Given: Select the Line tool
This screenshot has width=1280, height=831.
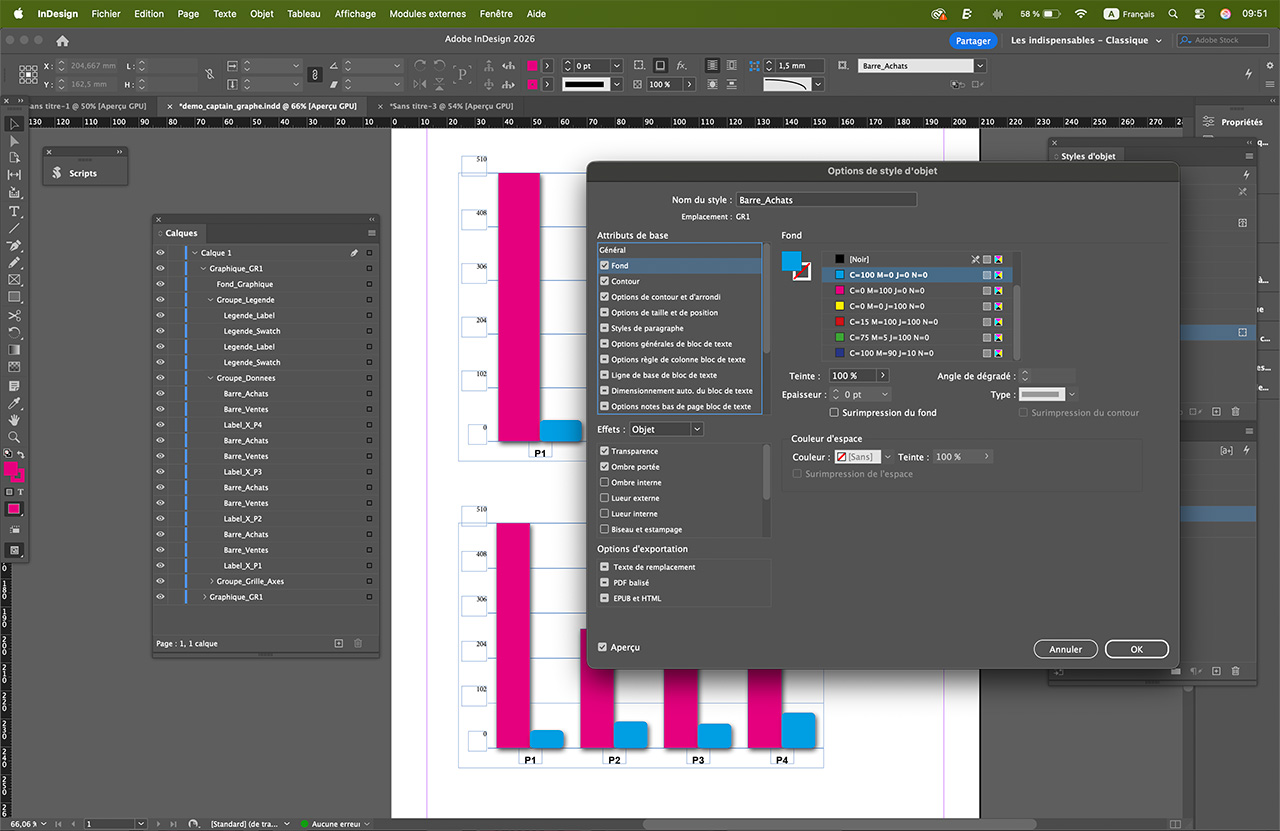Looking at the screenshot, I should (x=15, y=228).
